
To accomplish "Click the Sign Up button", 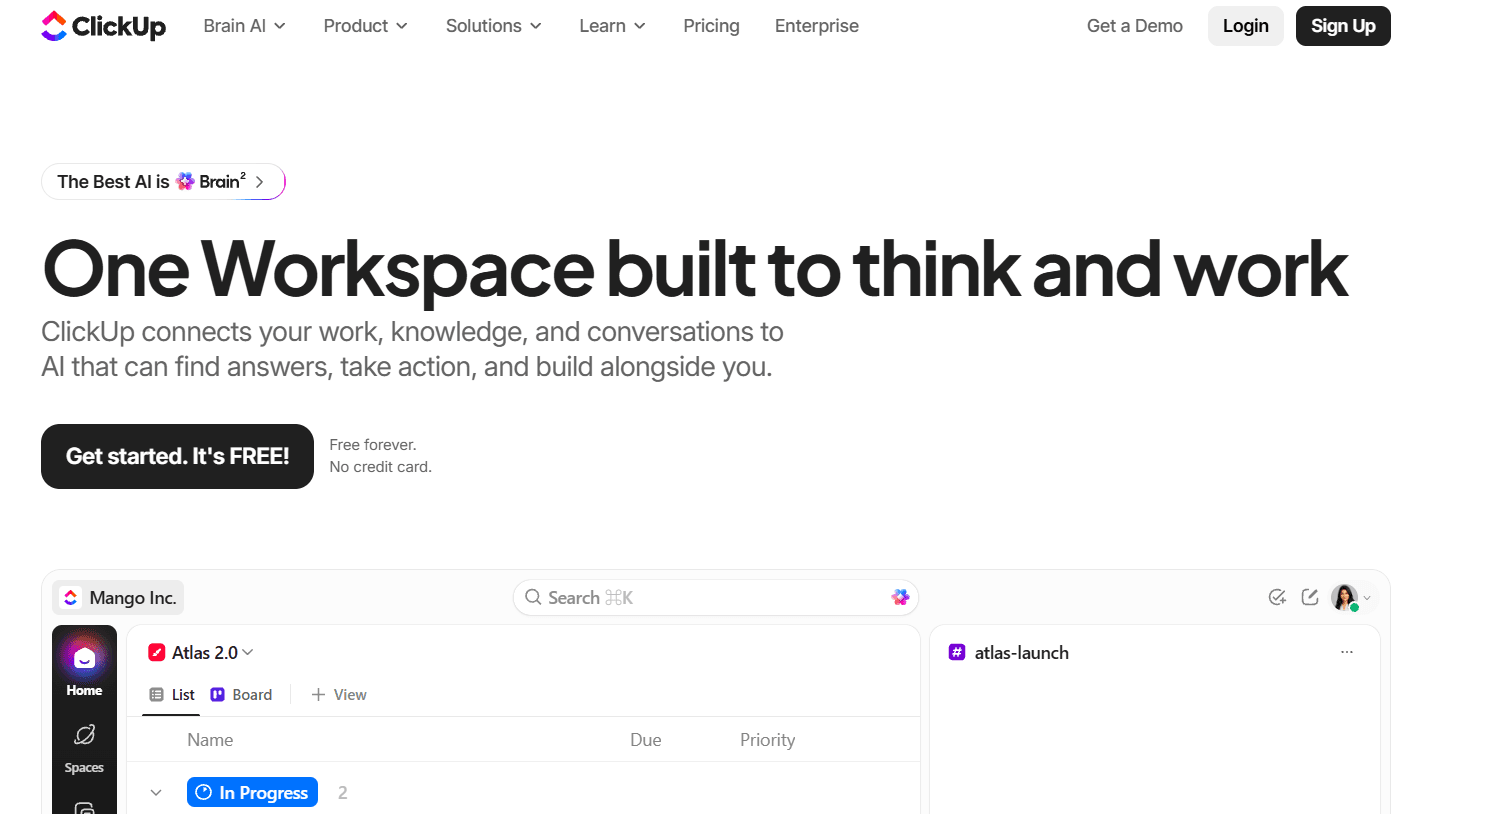I will click(1343, 26).
